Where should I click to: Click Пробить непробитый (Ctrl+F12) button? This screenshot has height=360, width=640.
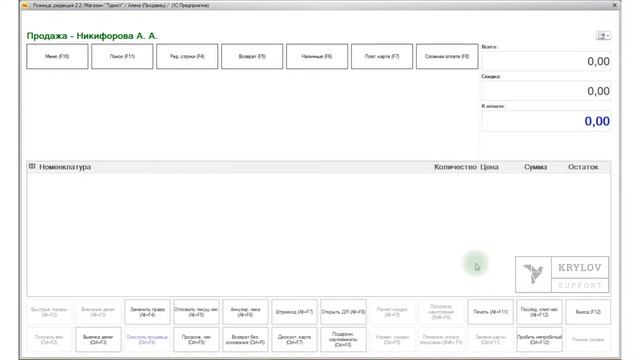(x=539, y=339)
